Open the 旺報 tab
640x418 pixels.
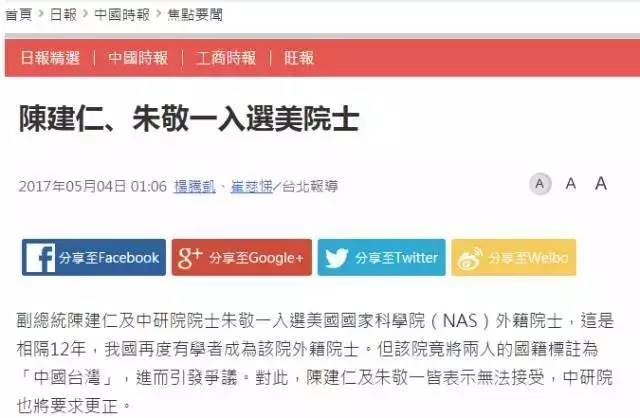click(x=299, y=58)
